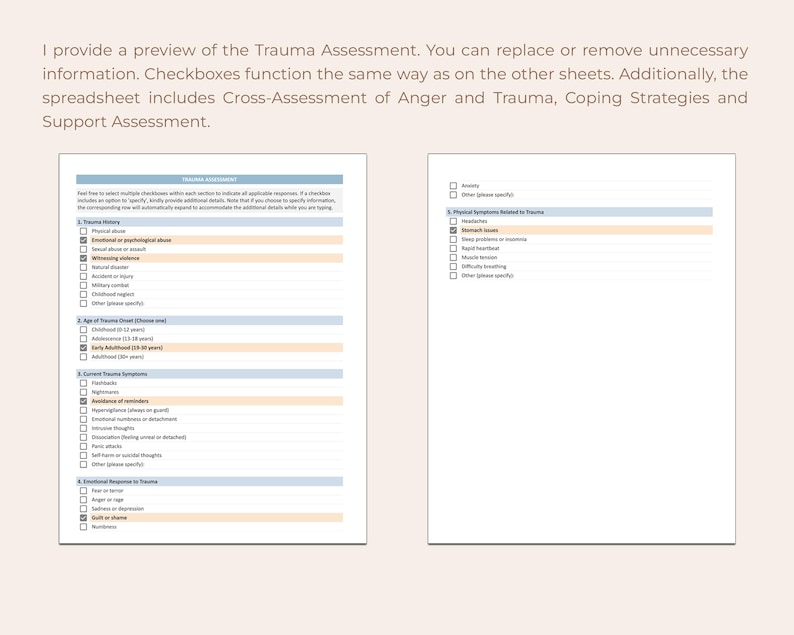Image resolution: width=794 pixels, height=635 pixels.
Task: Uncheck the Witnessing violence checkbox
Action: click(x=84, y=258)
